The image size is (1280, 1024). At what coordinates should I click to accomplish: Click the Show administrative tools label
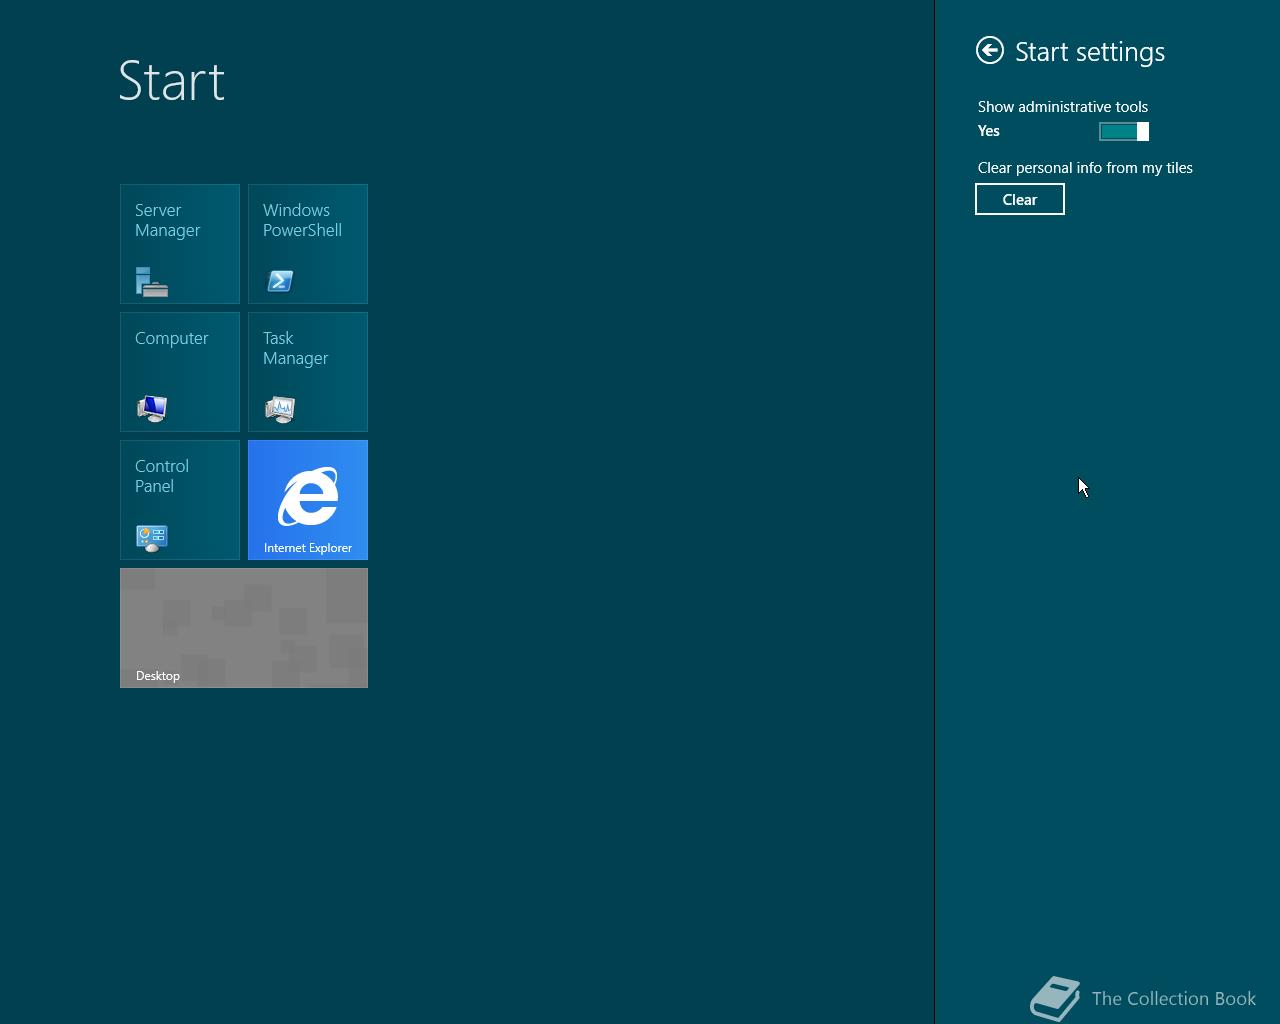1063,106
